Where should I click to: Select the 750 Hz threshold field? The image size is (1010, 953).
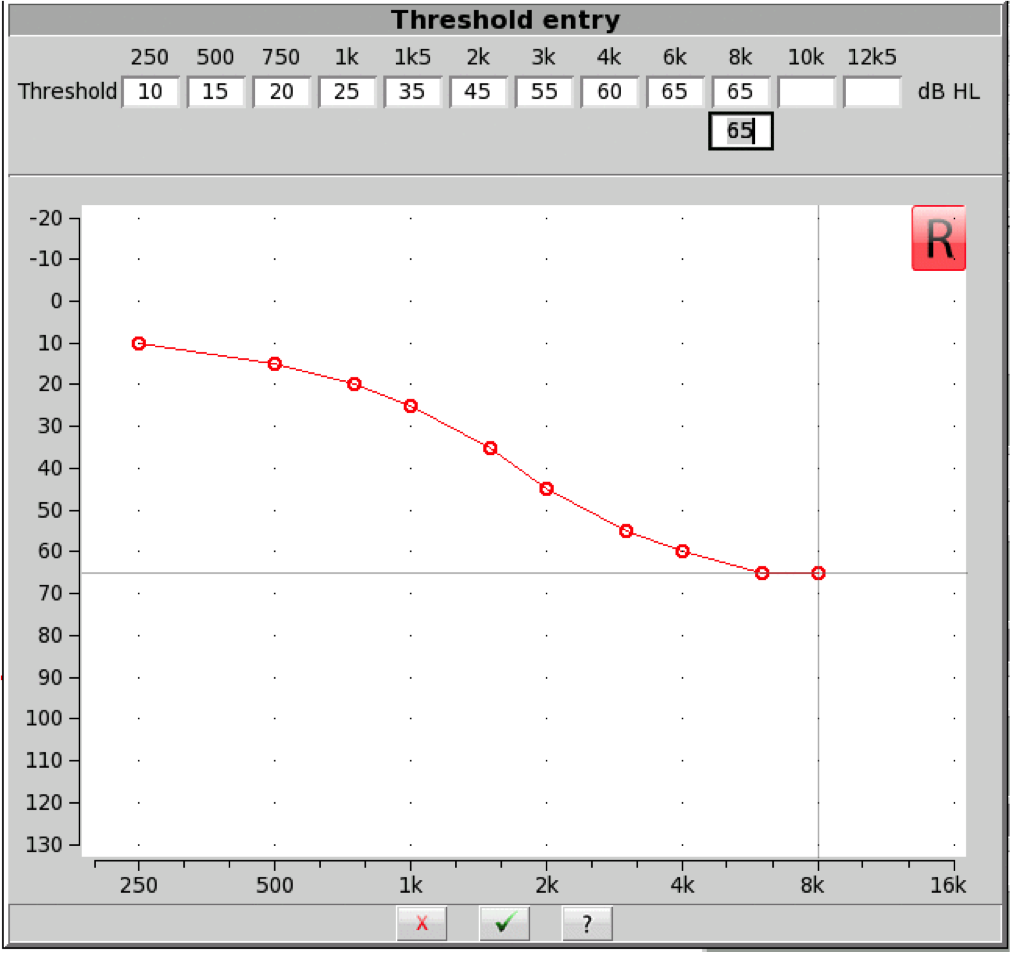(x=281, y=91)
